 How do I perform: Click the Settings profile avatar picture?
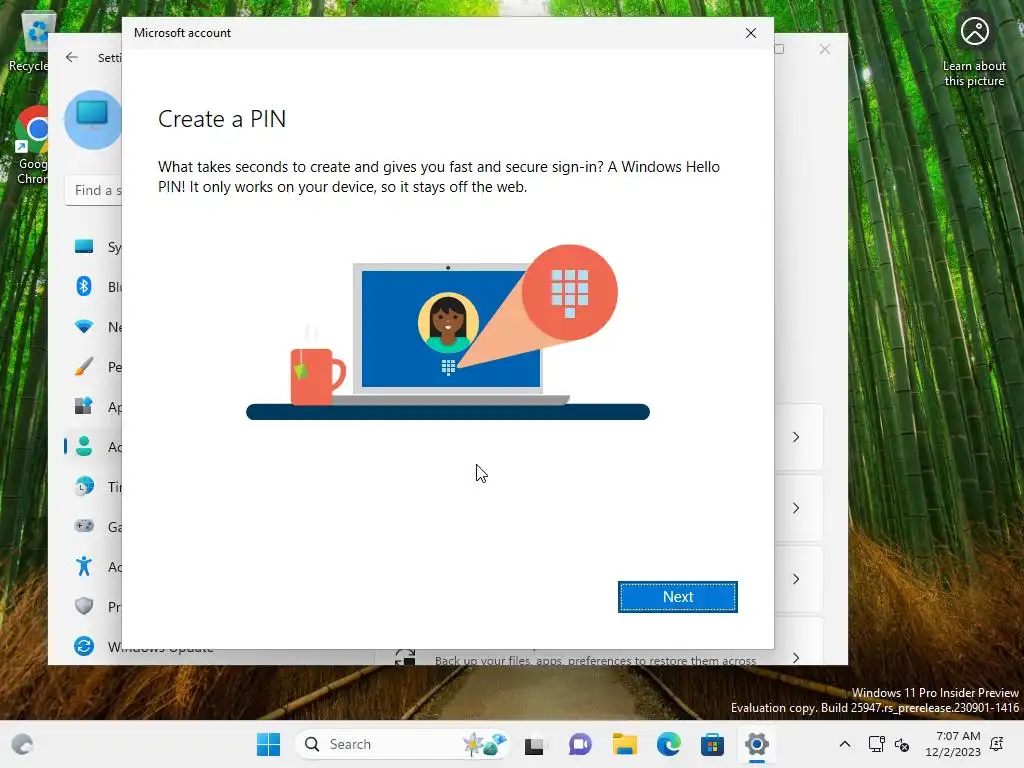[x=93, y=120]
